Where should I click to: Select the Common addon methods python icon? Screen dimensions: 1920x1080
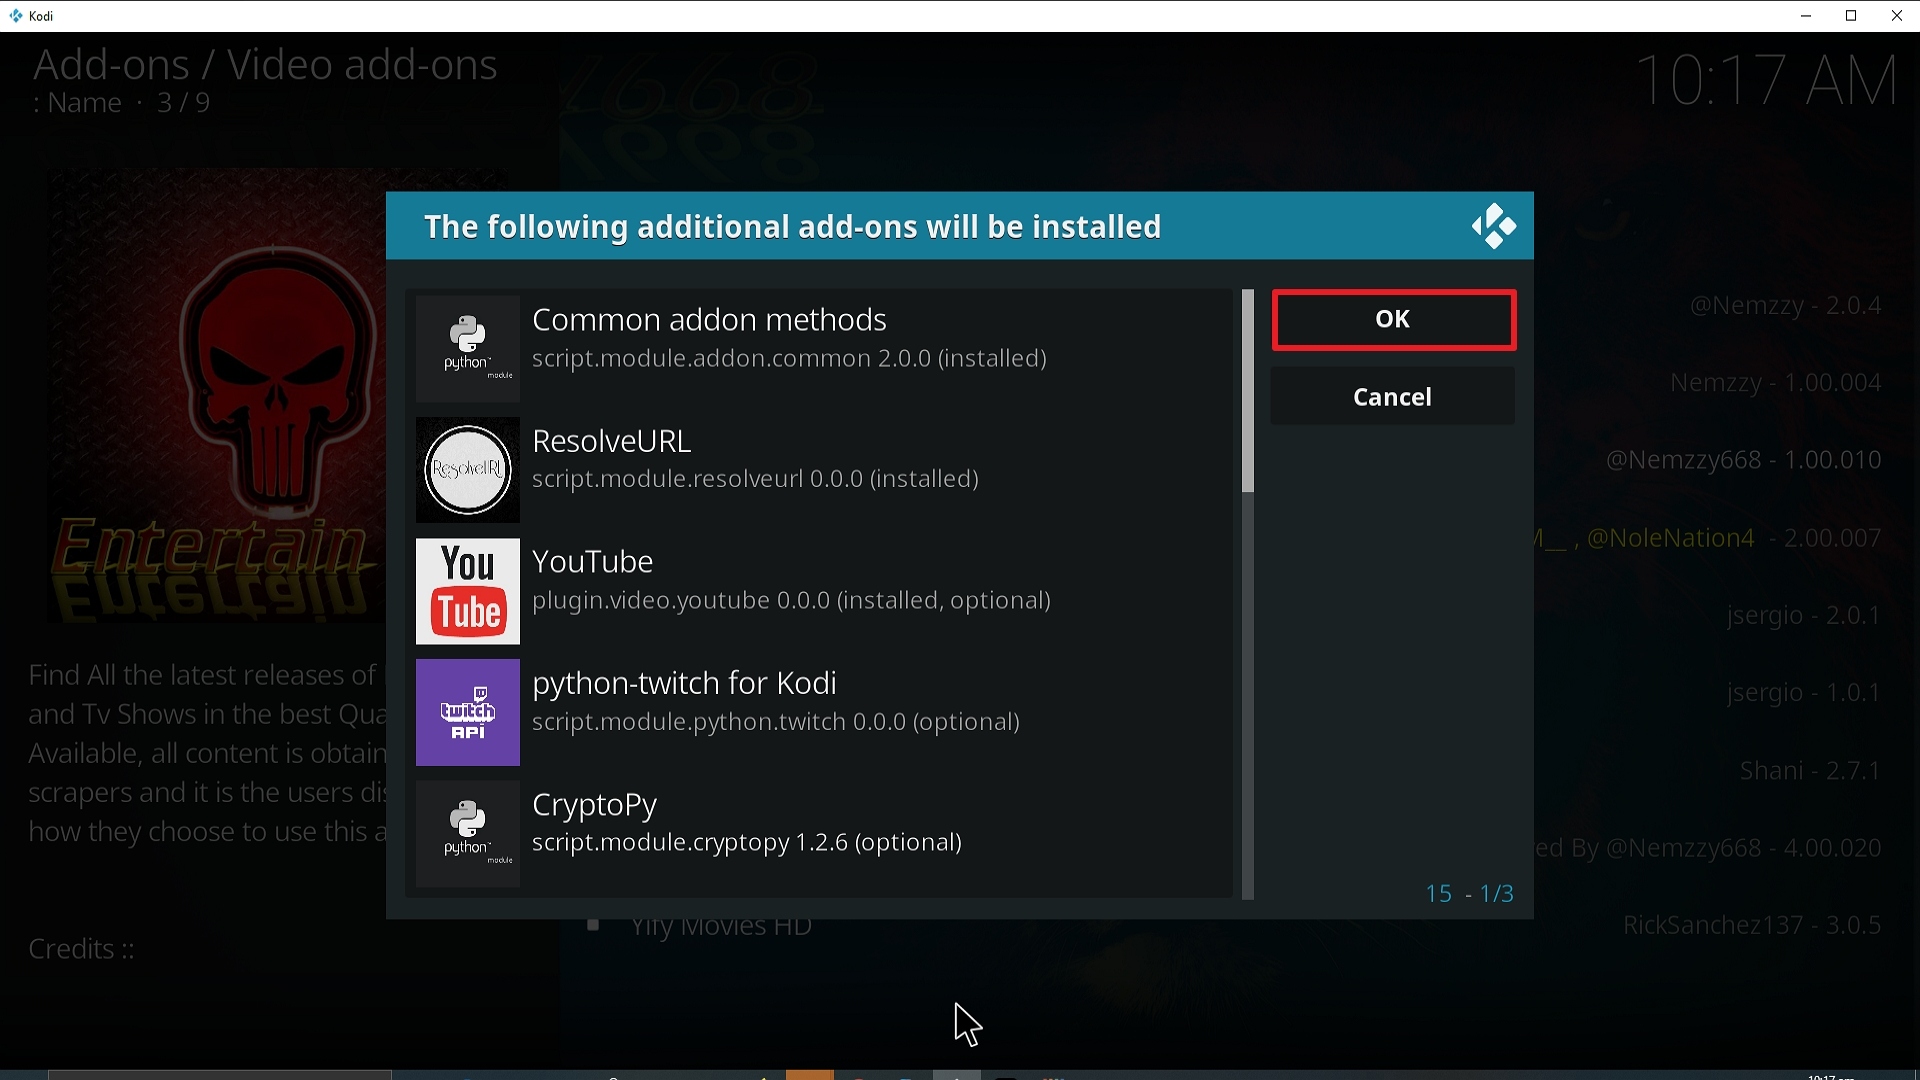pyautogui.click(x=468, y=348)
